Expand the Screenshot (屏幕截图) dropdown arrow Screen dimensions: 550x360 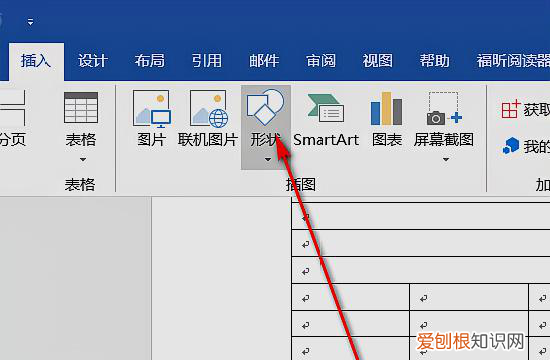click(x=446, y=160)
